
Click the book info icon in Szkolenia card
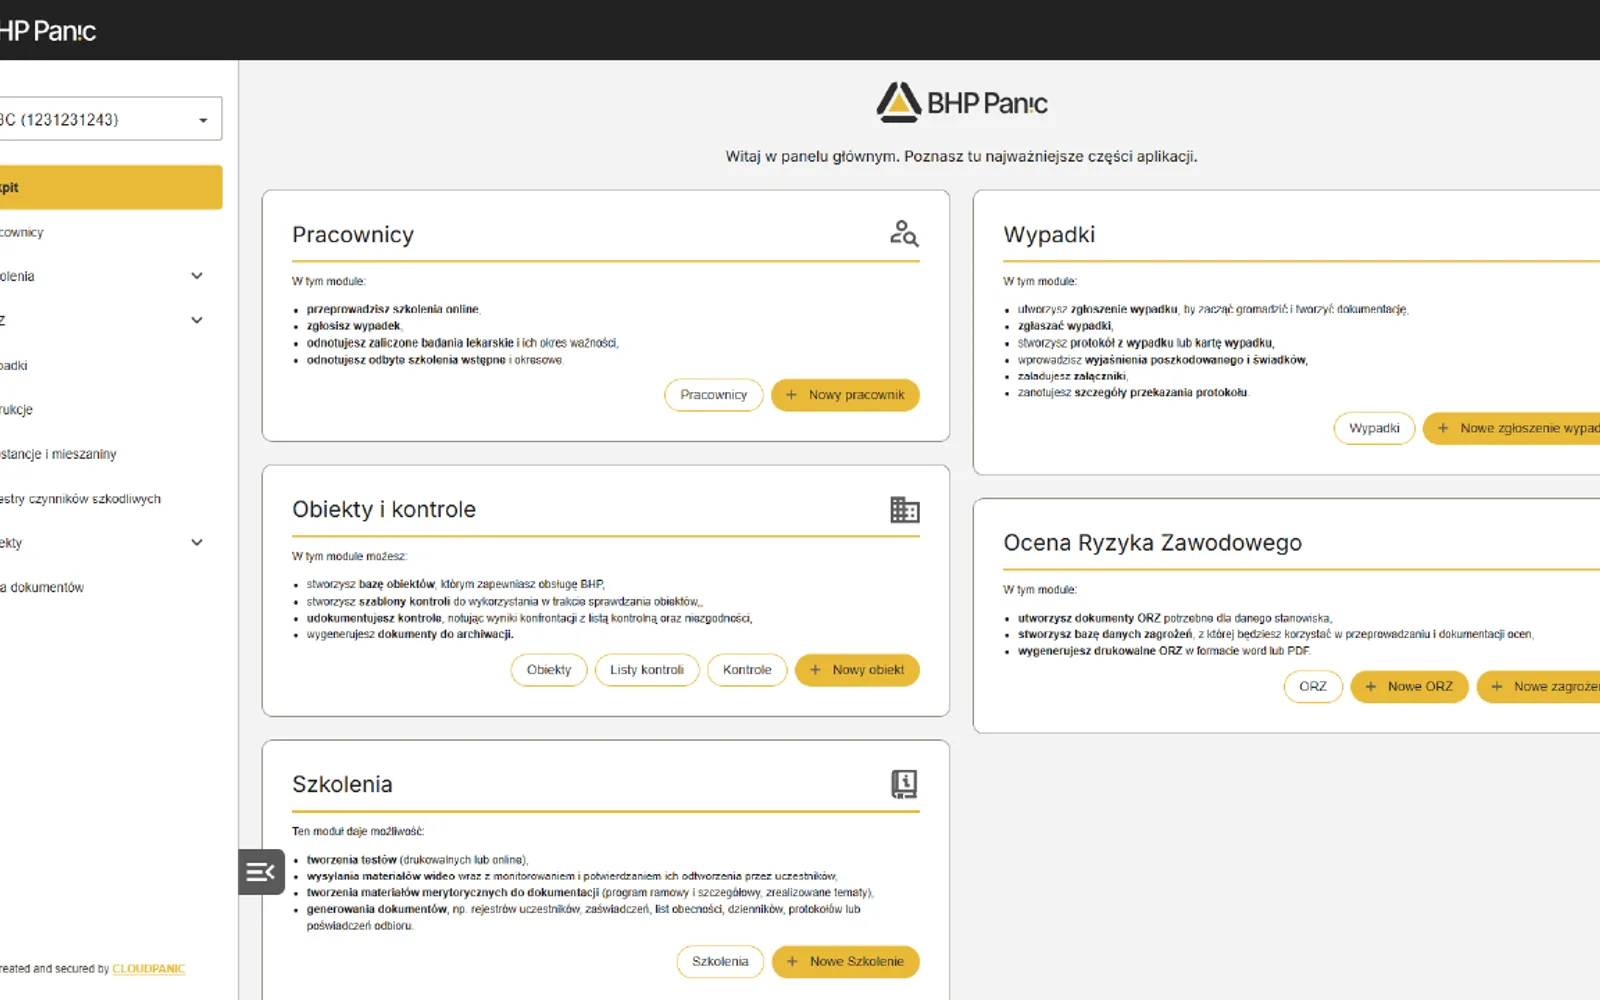[x=904, y=784]
